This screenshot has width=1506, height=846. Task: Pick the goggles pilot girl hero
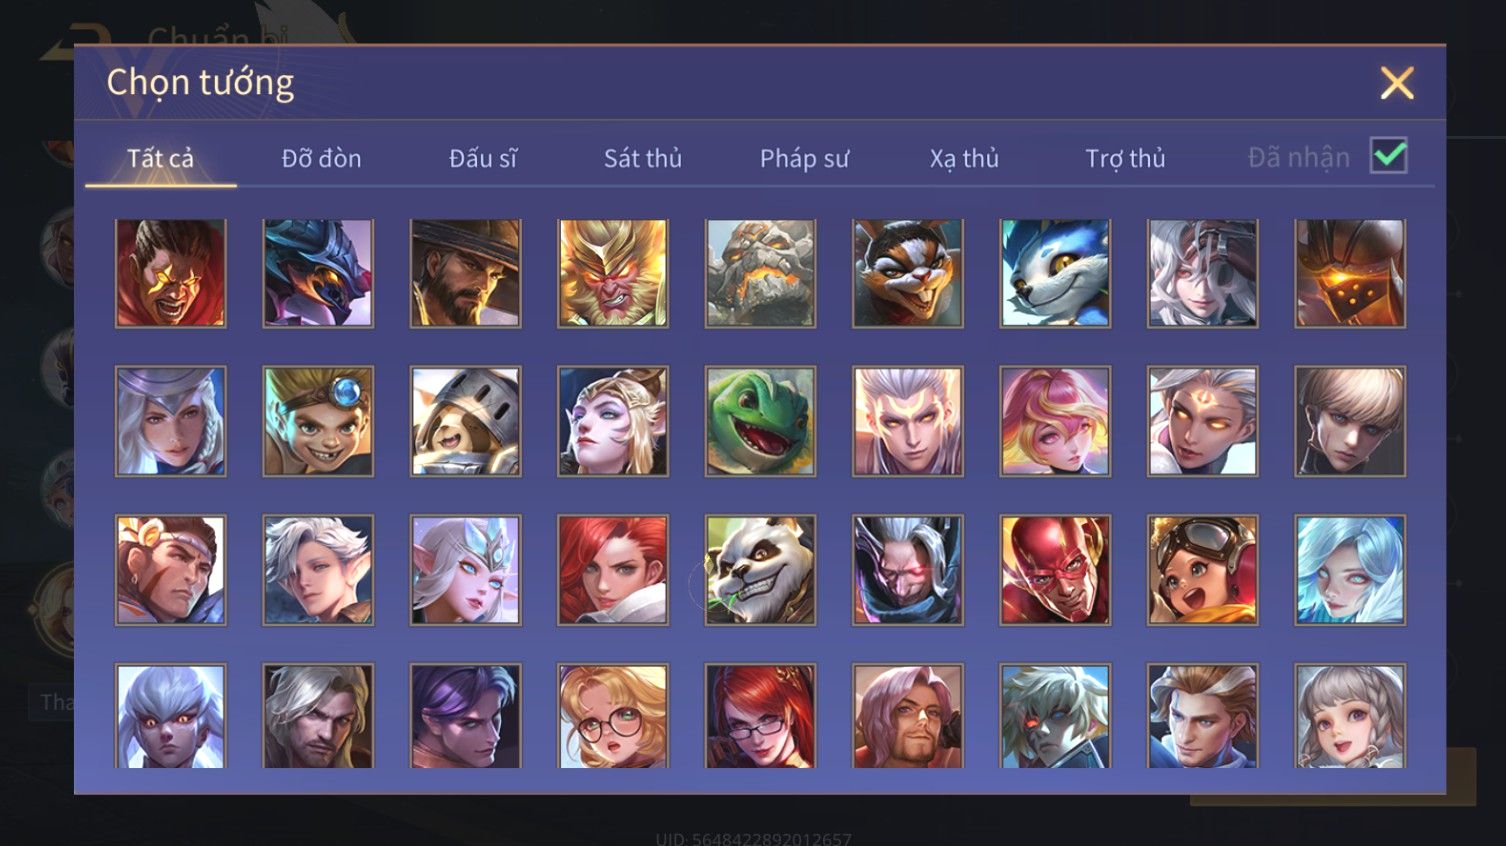coord(1202,570)
